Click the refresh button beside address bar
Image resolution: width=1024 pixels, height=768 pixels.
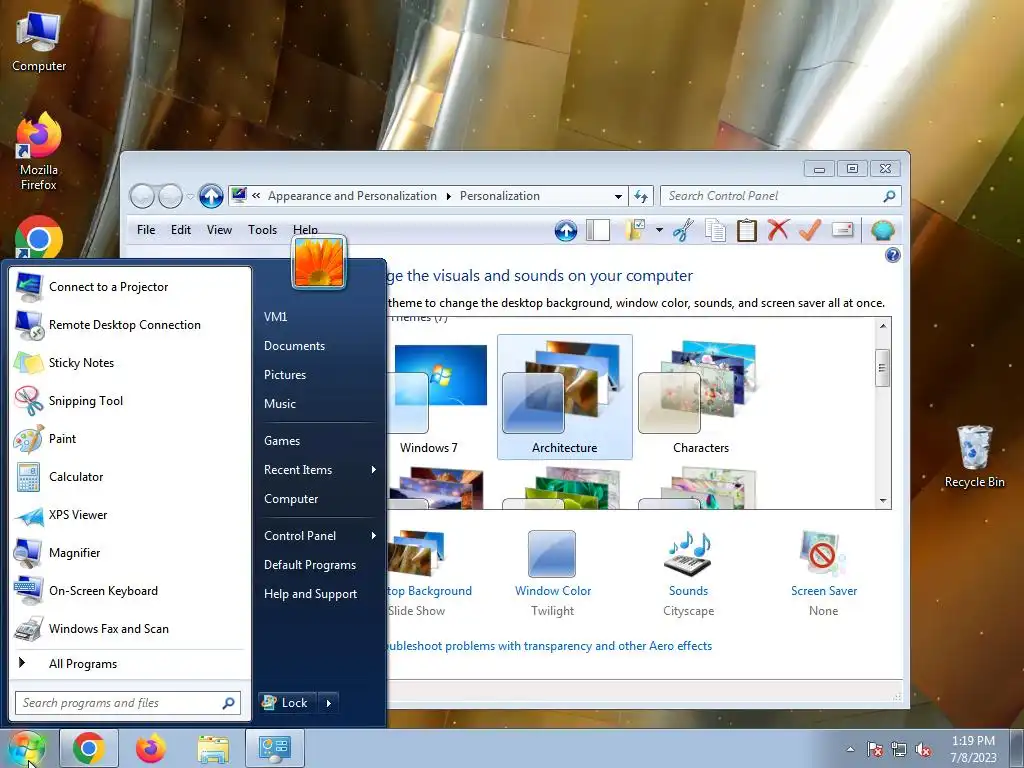click(x=641, y=196)
